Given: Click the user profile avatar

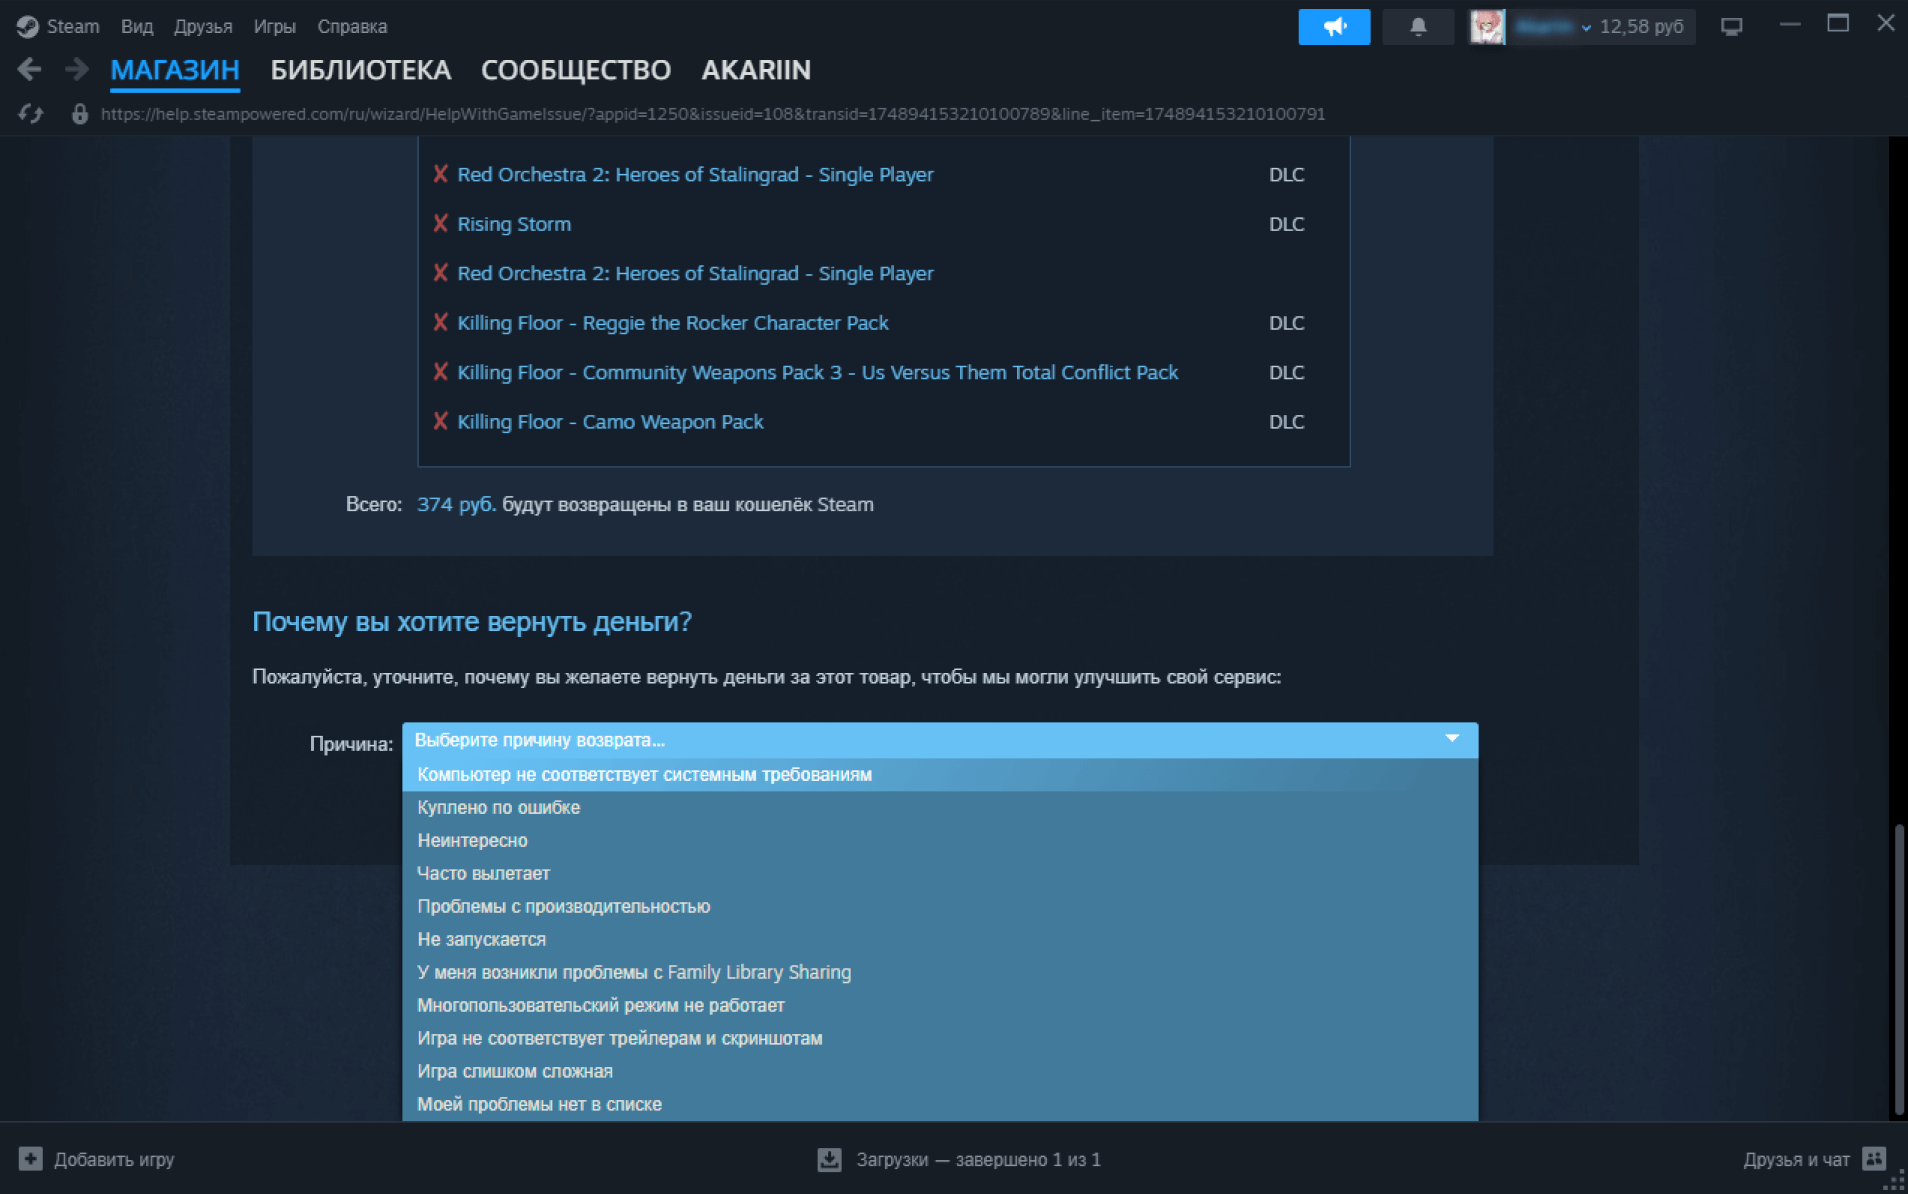Looking at the screenshot, I should pos(1486,27).
